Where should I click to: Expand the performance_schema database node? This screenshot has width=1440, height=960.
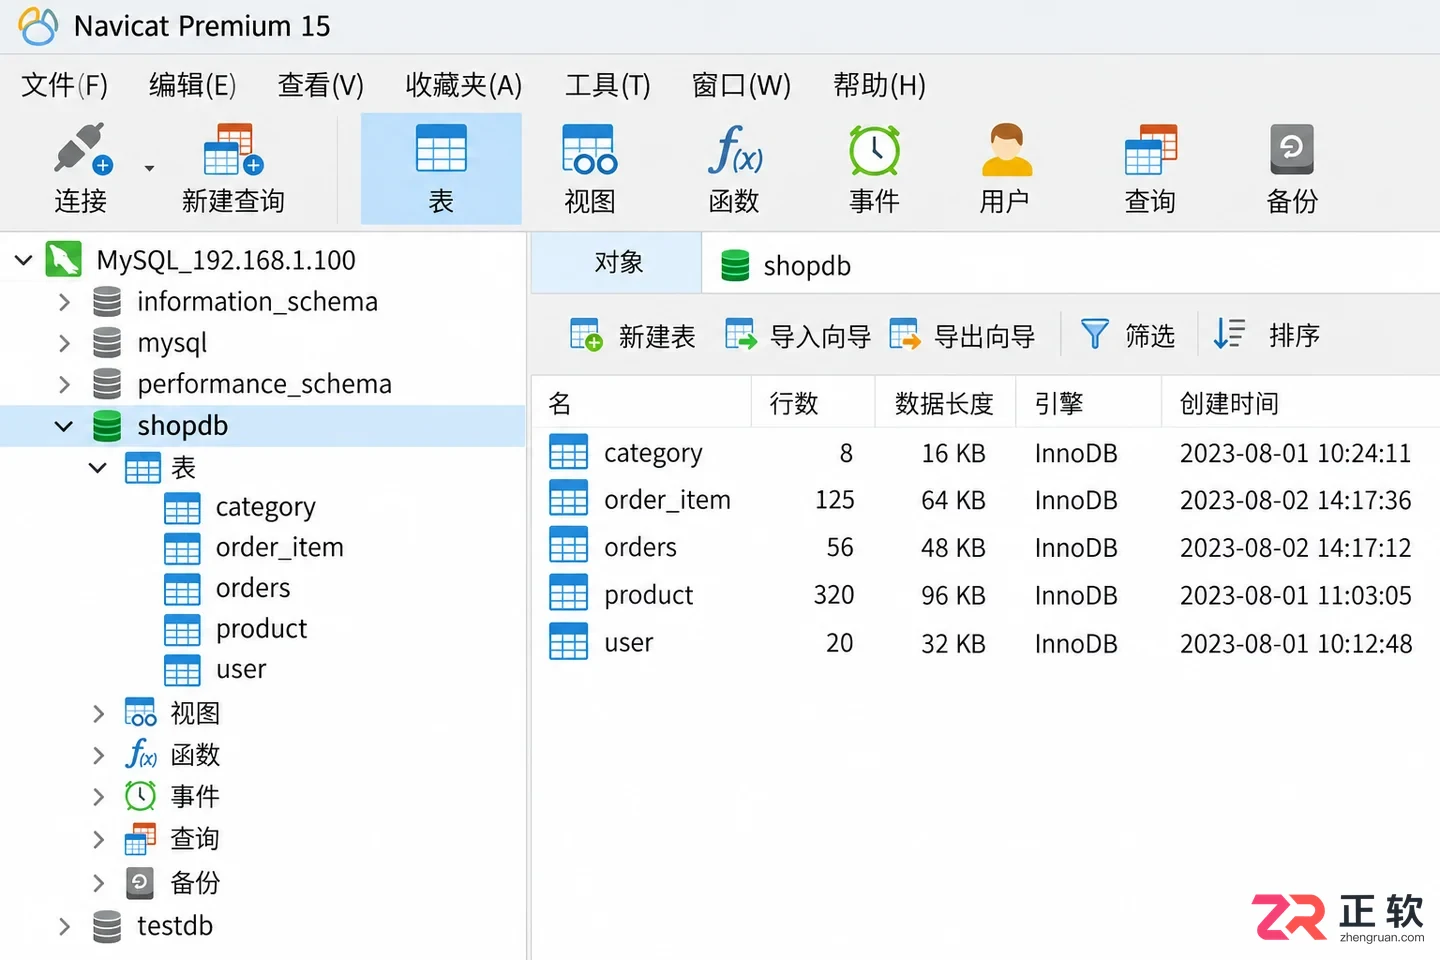pos(64,385)
